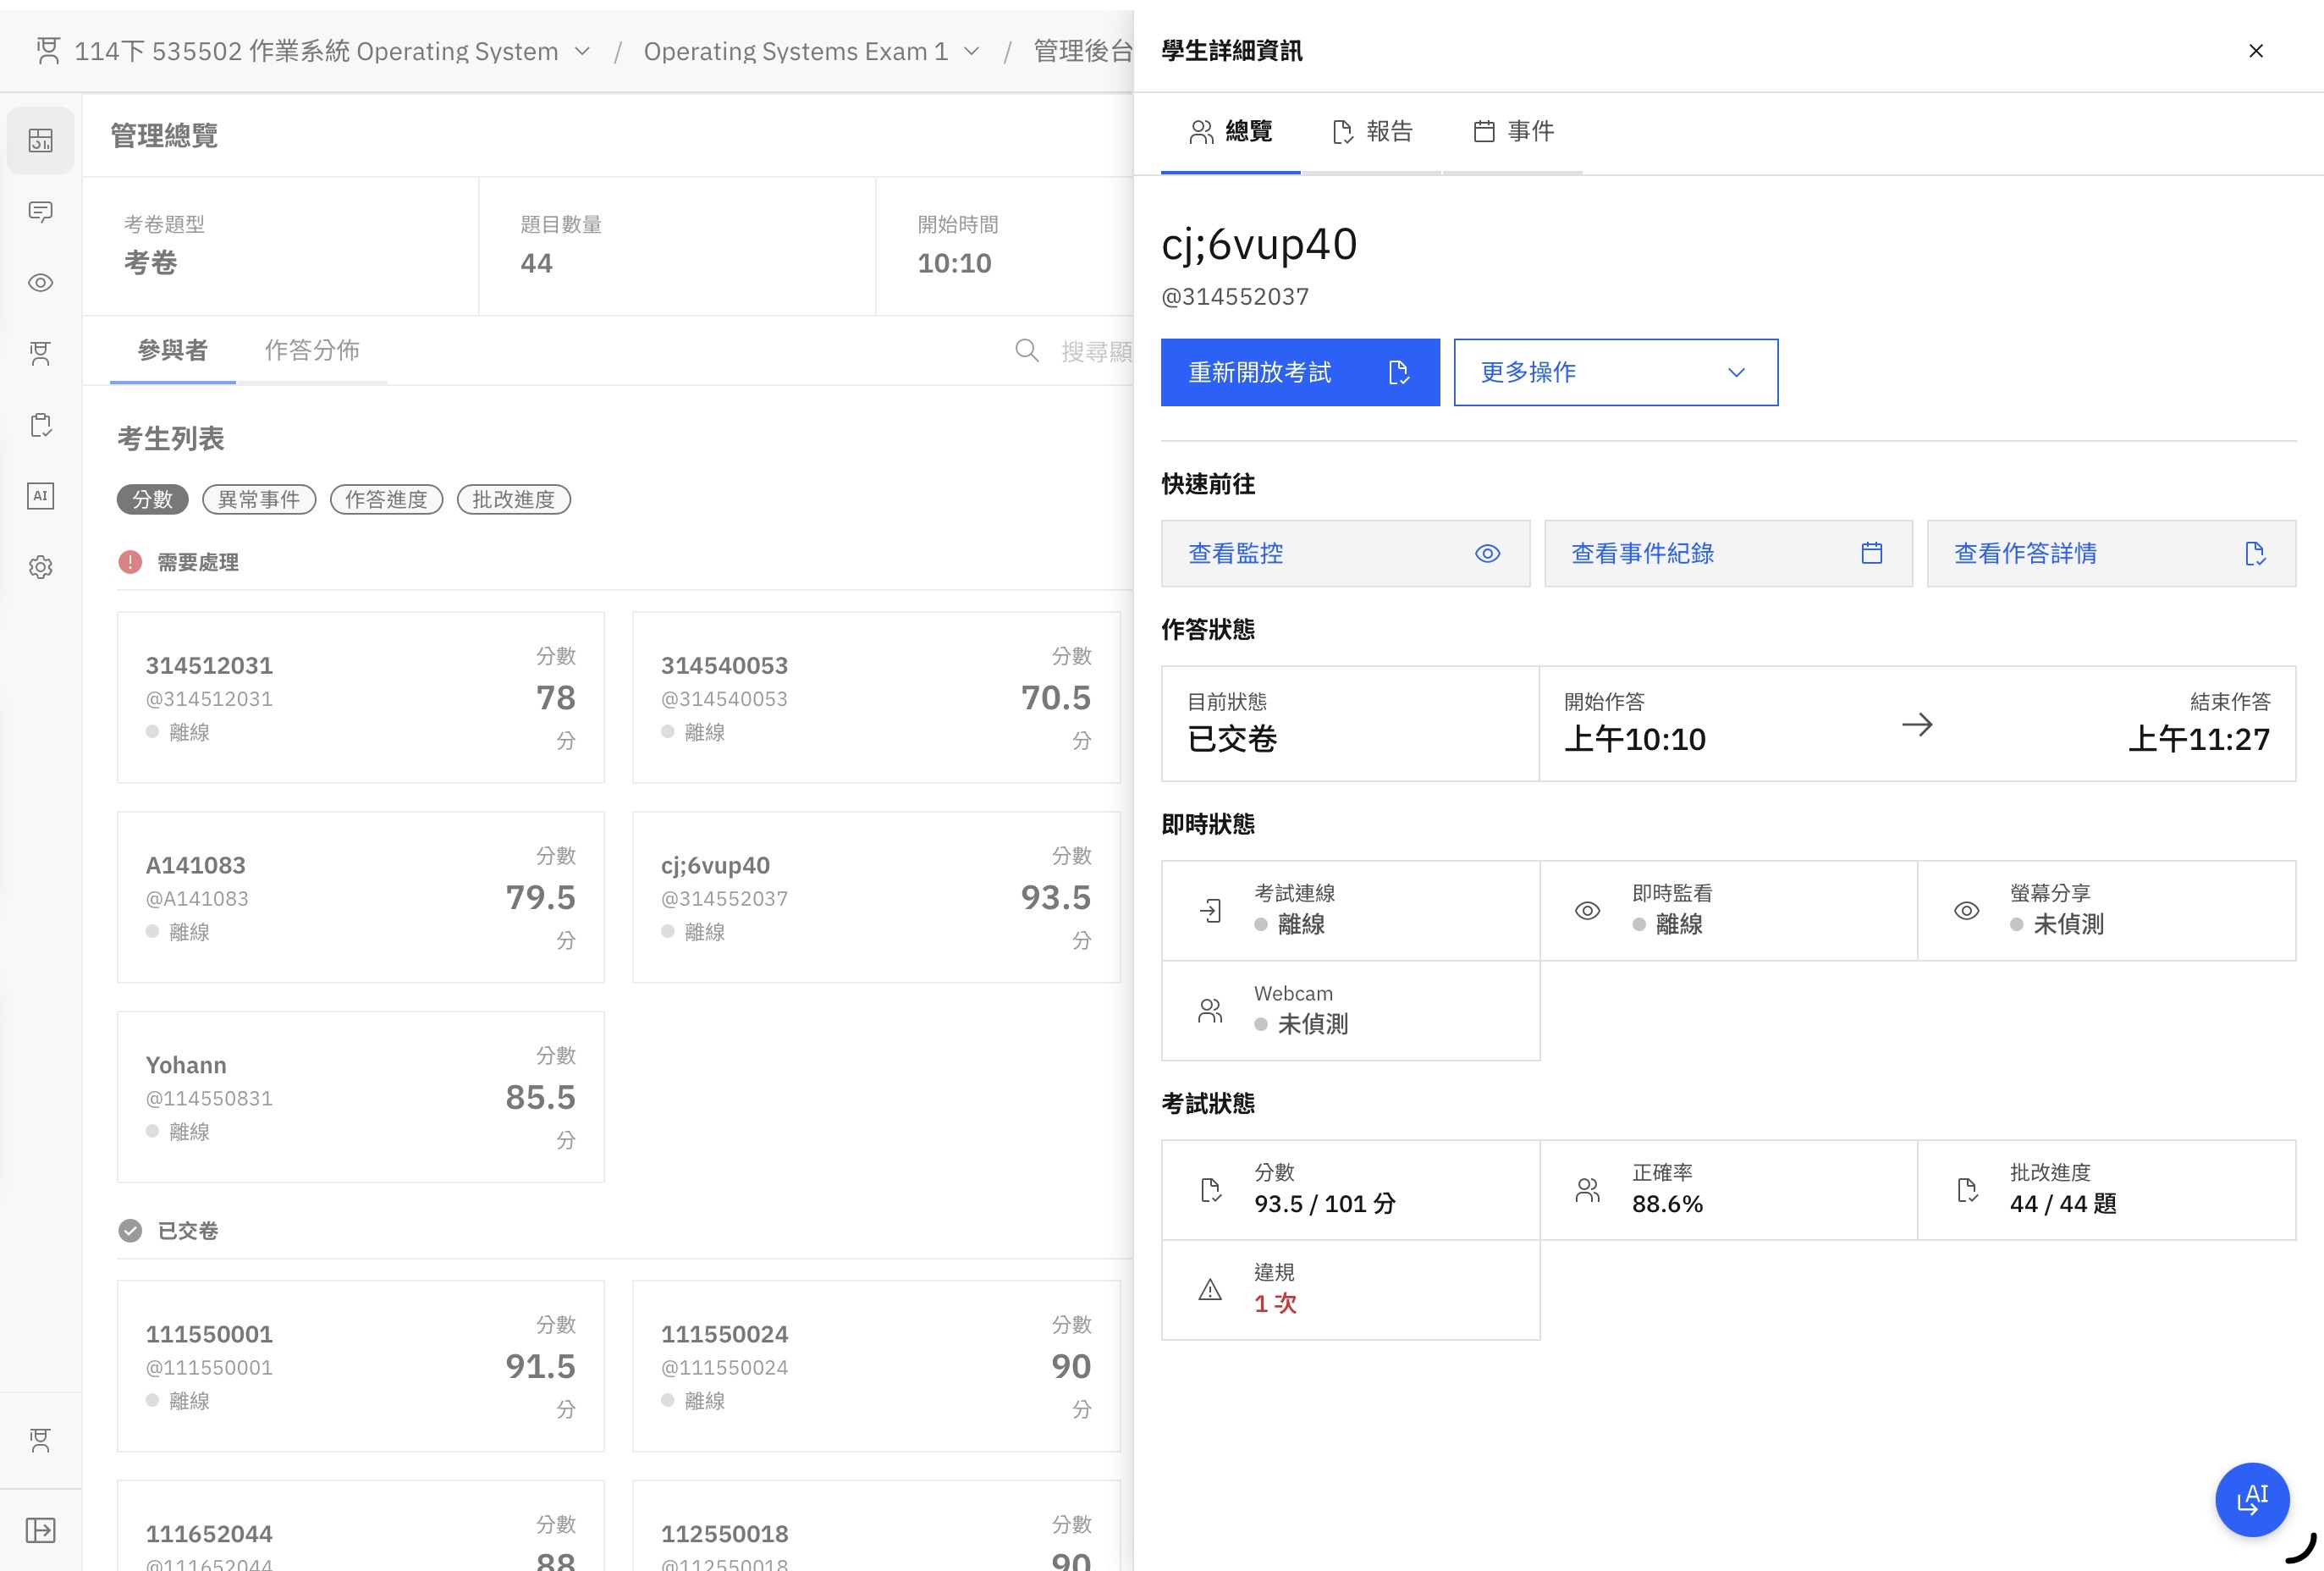Switch to the 總覽 tab
The image size is (2324, 1571).
[1230, 132]
